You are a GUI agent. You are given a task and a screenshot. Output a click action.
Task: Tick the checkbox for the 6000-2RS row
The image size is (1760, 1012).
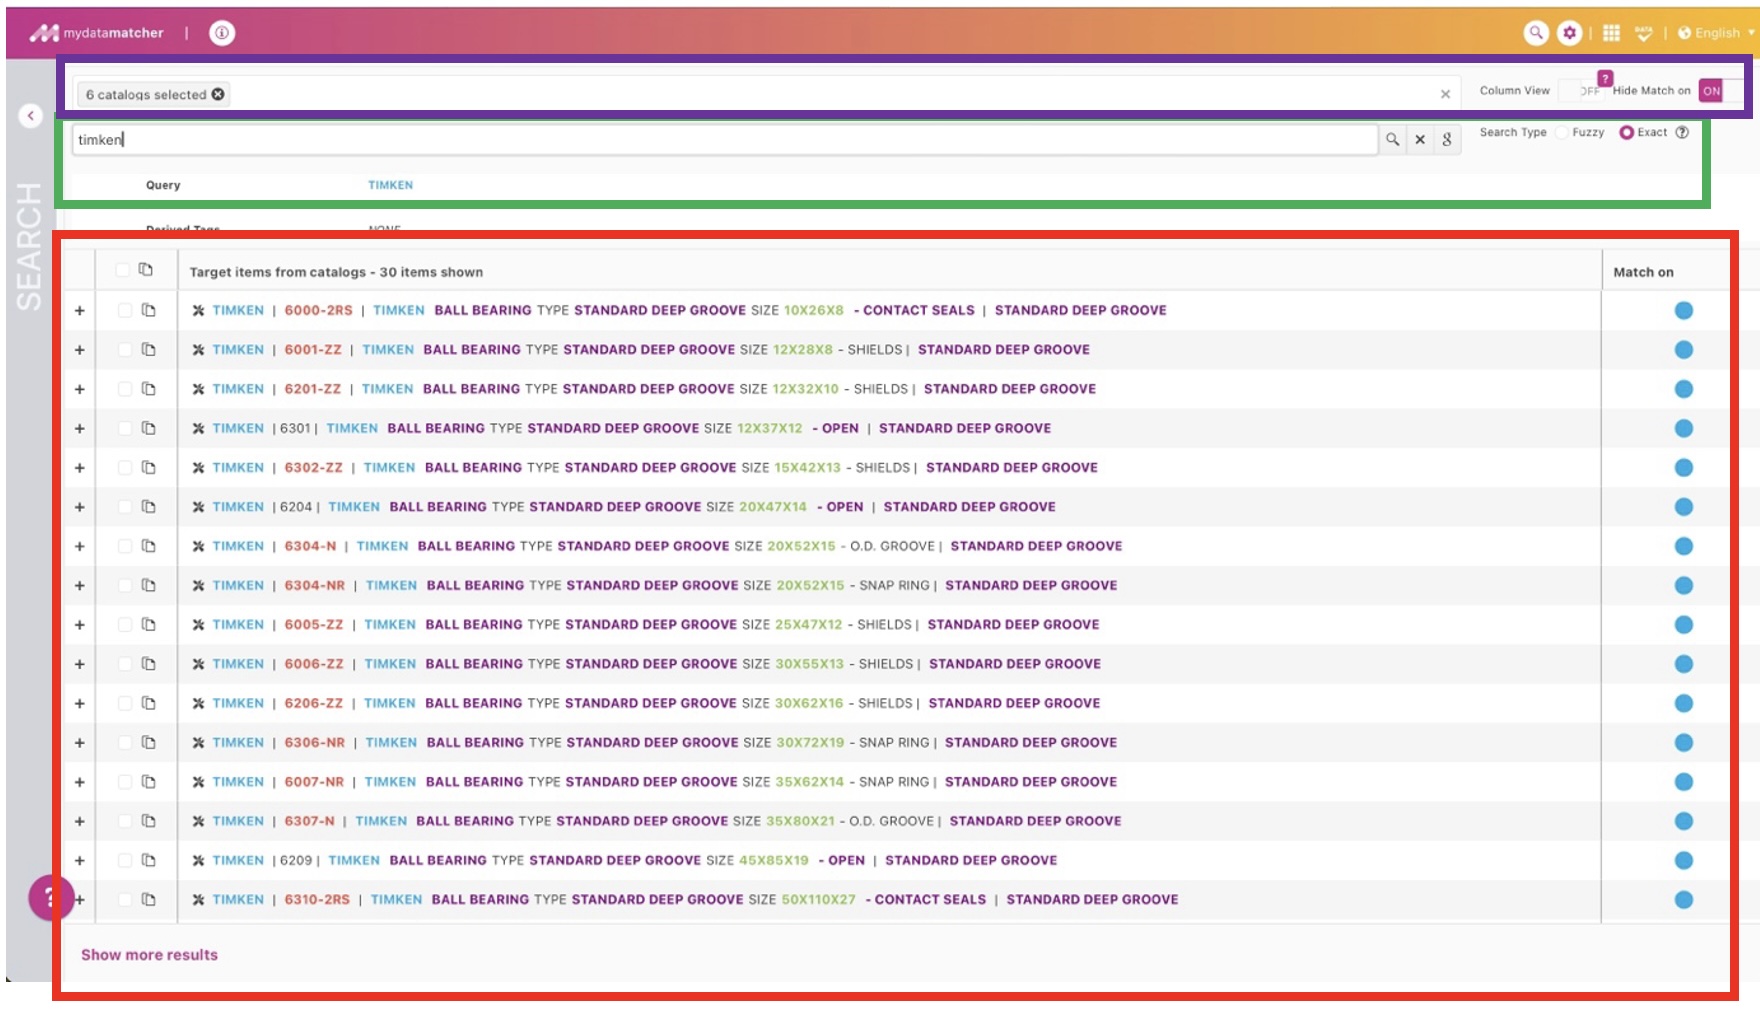tap(125, 310)
